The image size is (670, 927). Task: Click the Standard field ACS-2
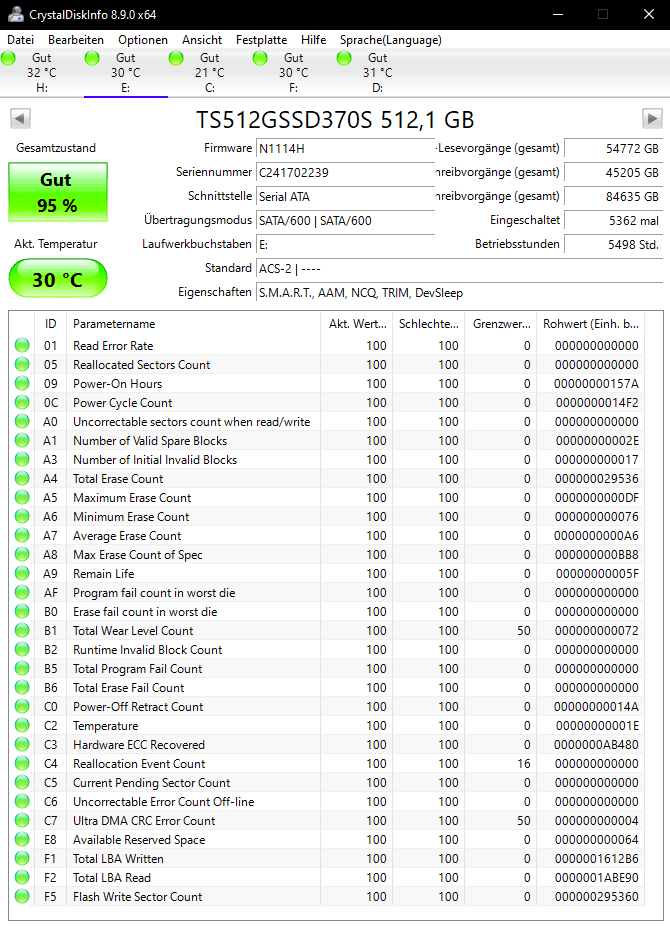click(459, 268)
